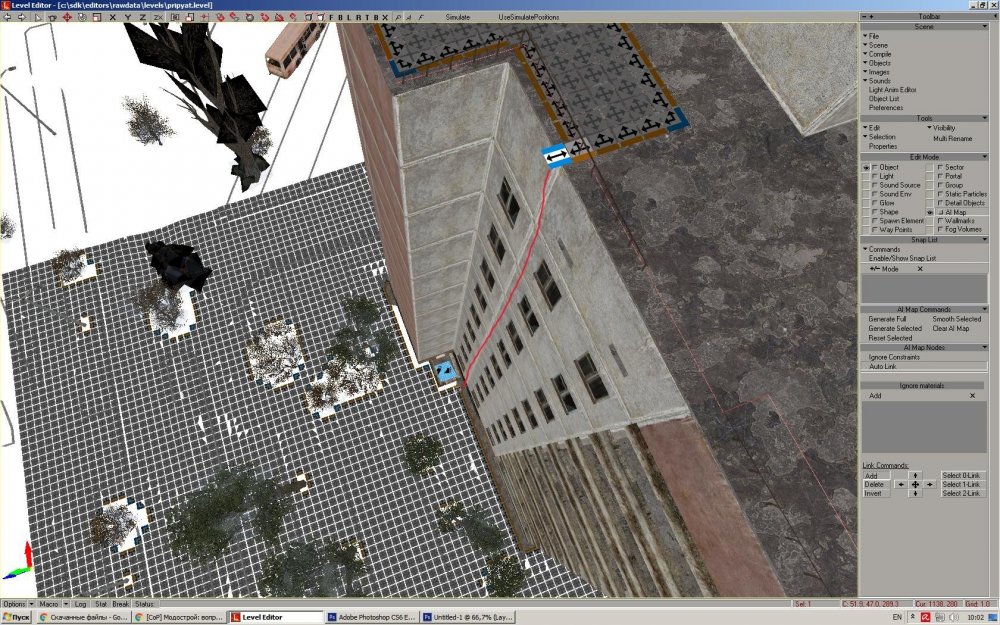Viewport: 1000px width, 625px height.
Task: Open the Stat tab in status bar
Action: coord(101,604)
